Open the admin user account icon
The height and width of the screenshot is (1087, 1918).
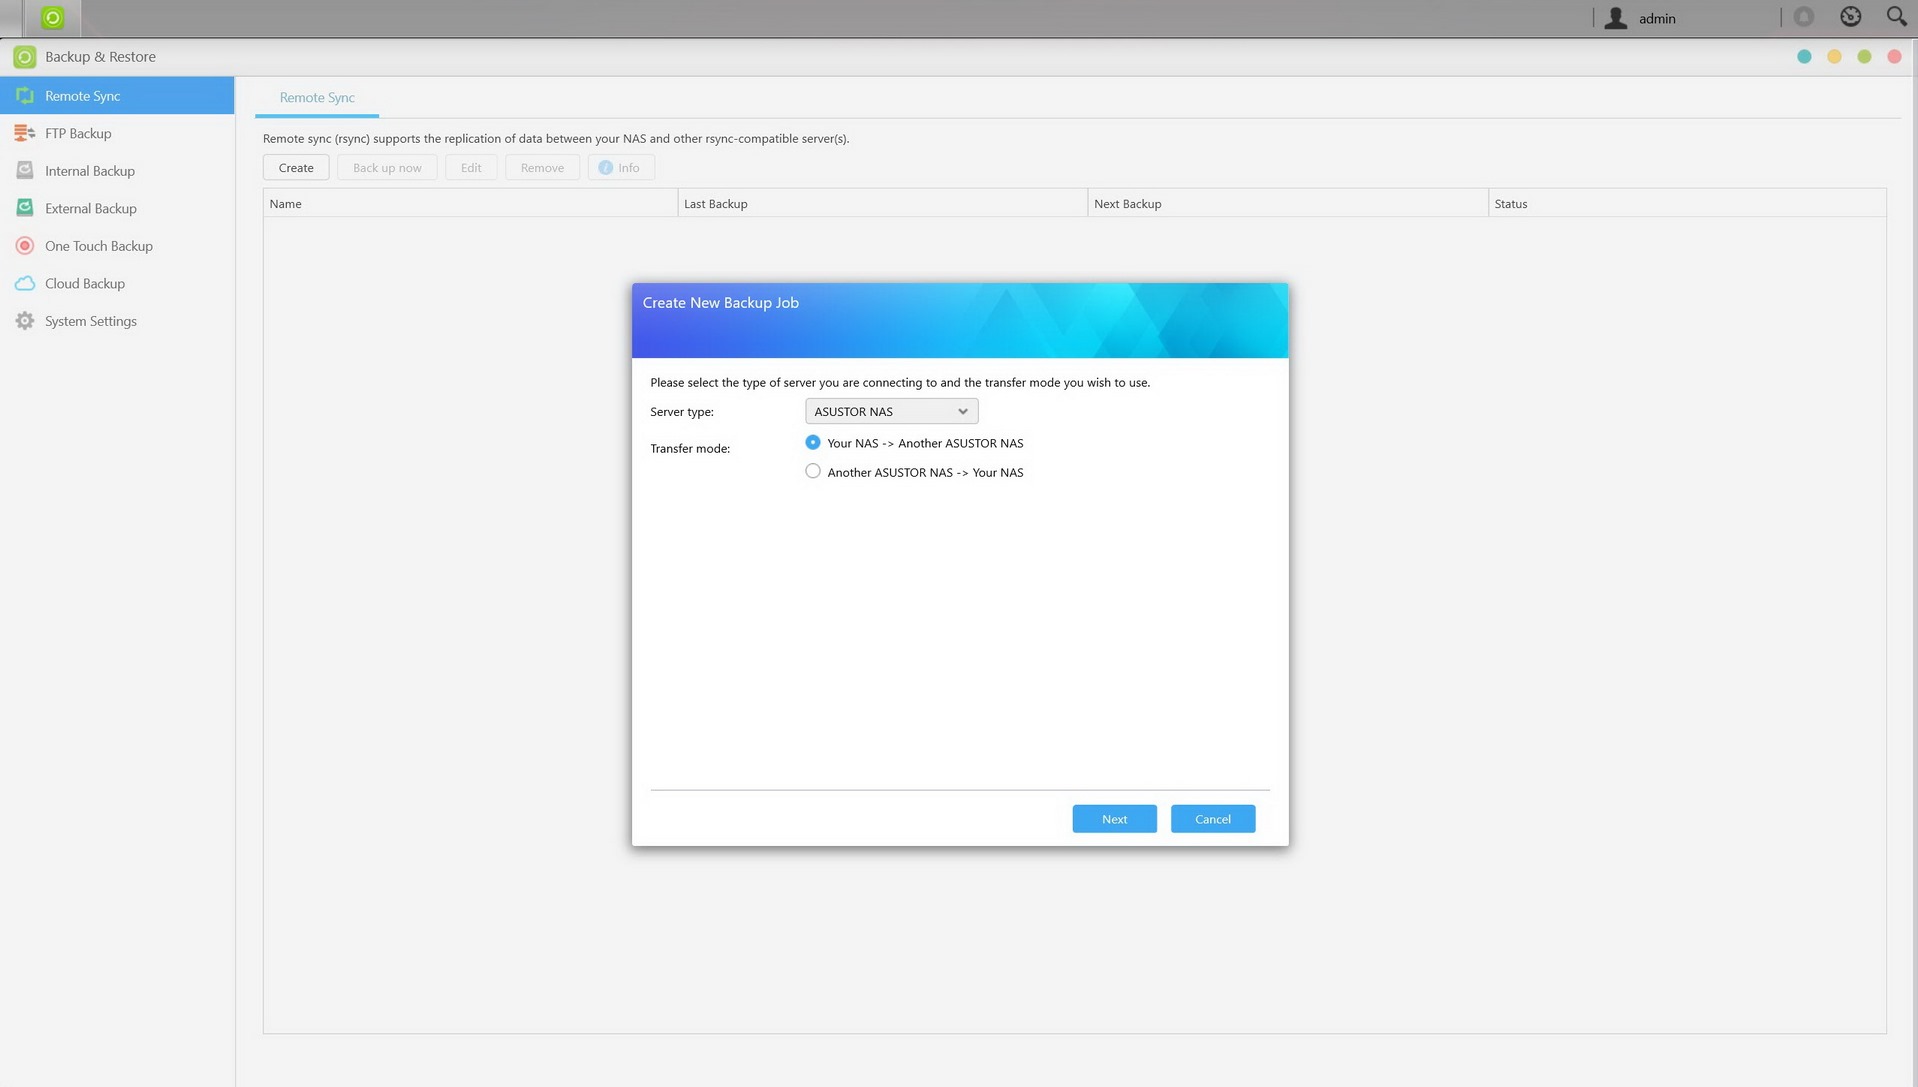click(1616, 18)
